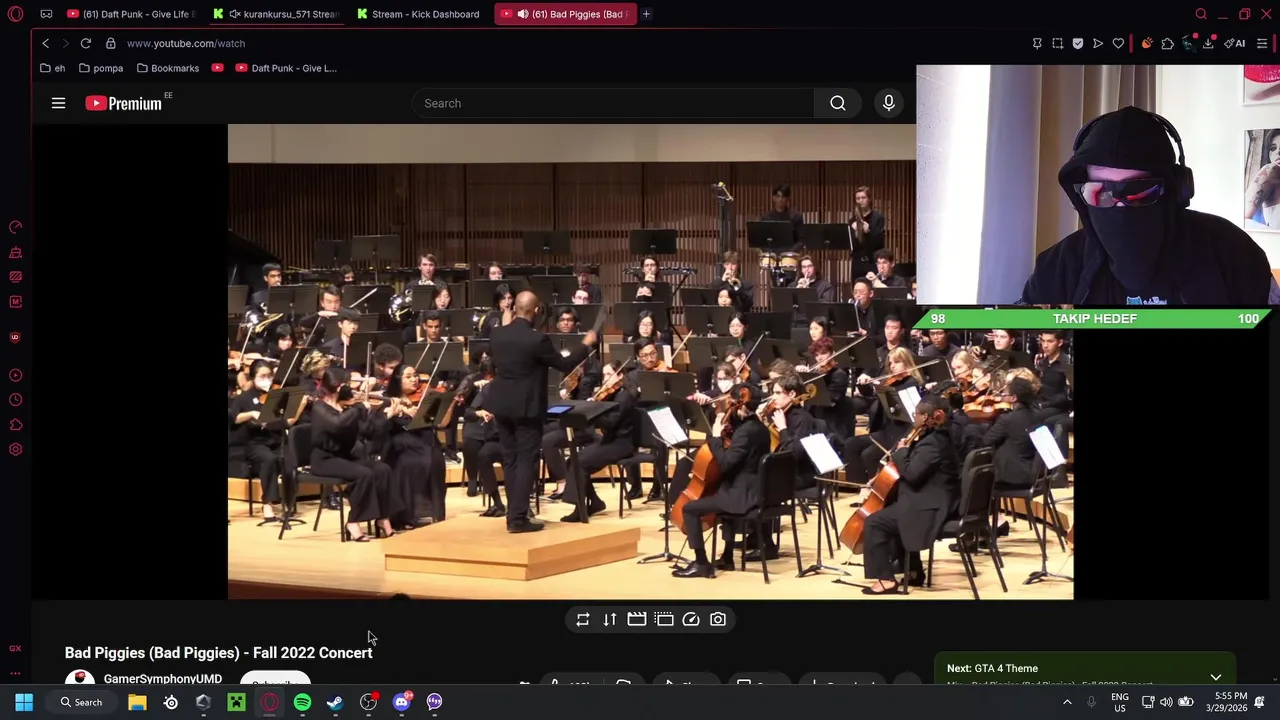Open the notifications bell in the tray

[x=1260, y=702]
